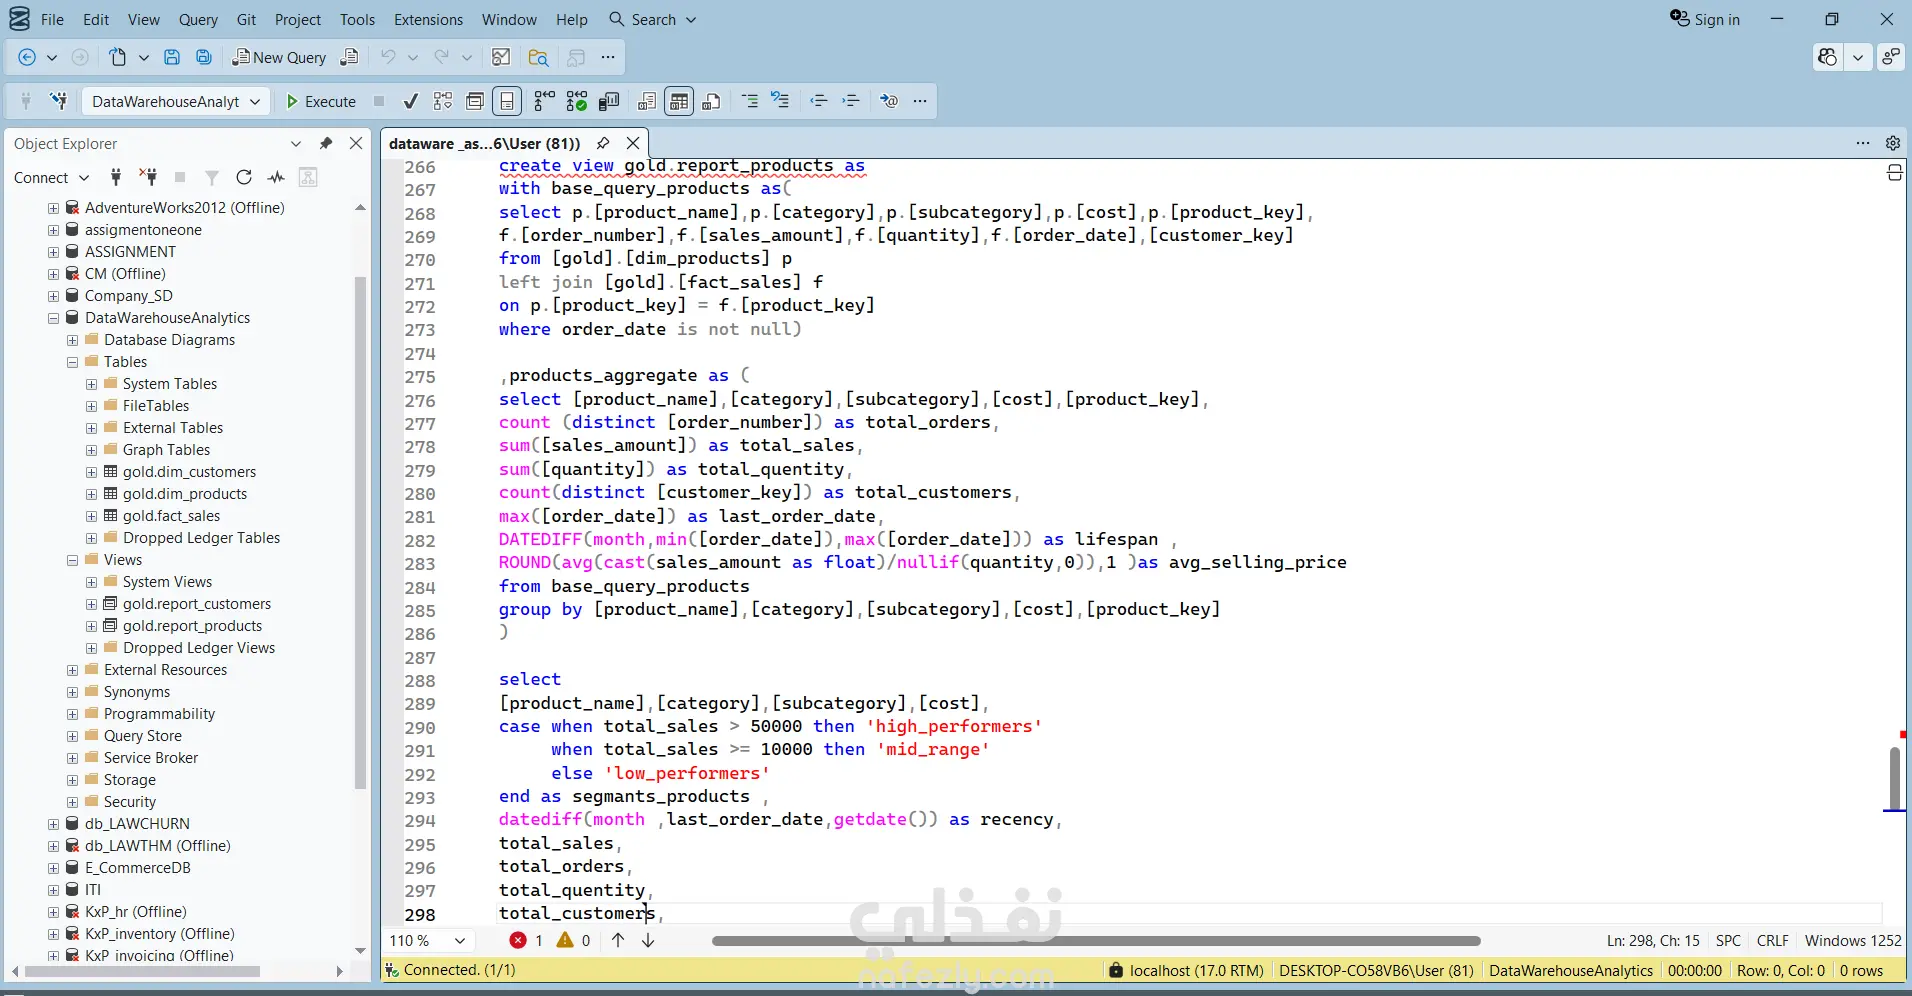
Task: Click the editor horizontal scrollbar thumb
Action: click(x=1096, y=941)
